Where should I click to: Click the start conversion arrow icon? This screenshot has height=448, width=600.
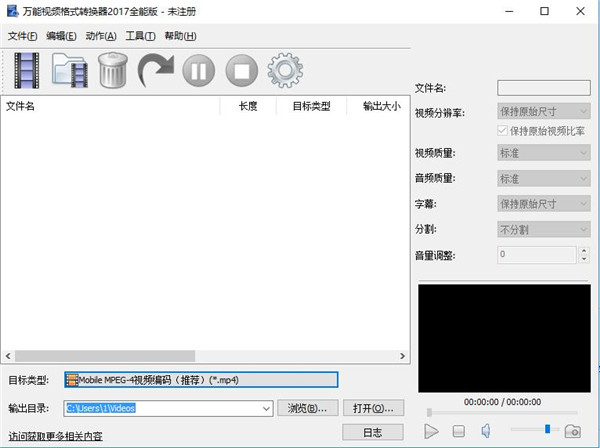(x=155, y=71)
